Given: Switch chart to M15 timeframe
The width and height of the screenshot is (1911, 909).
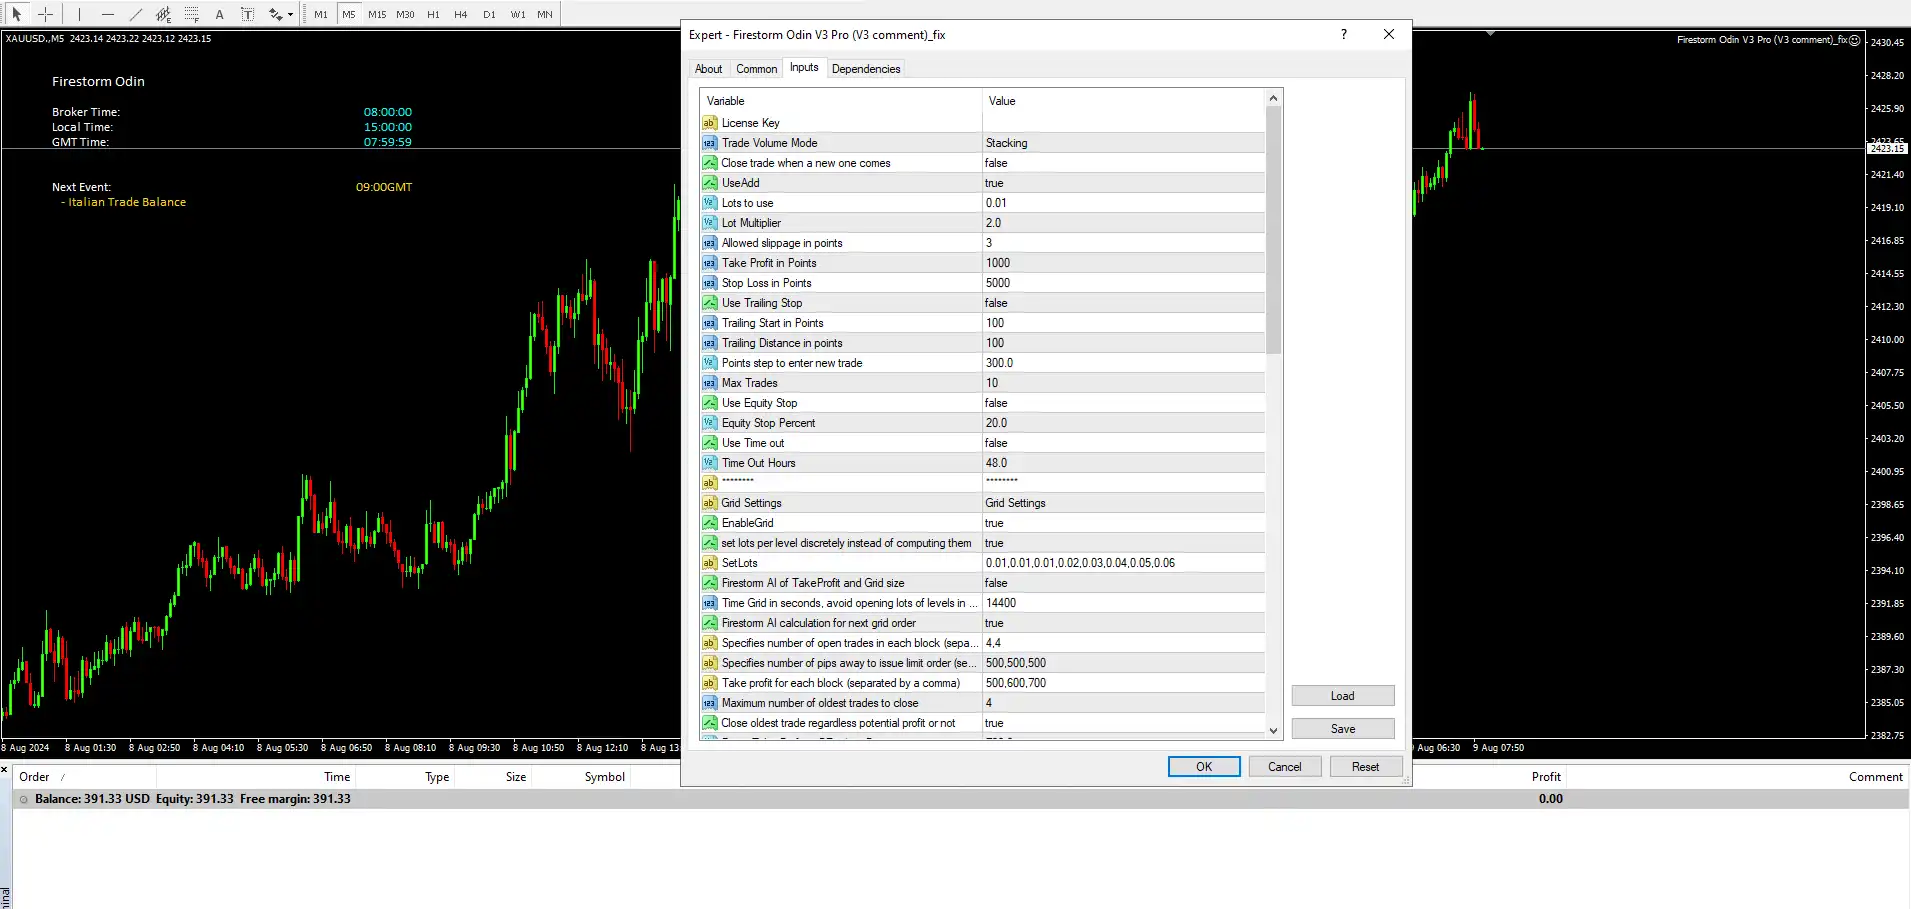Looking at the screenshot, I should point(377,14).
